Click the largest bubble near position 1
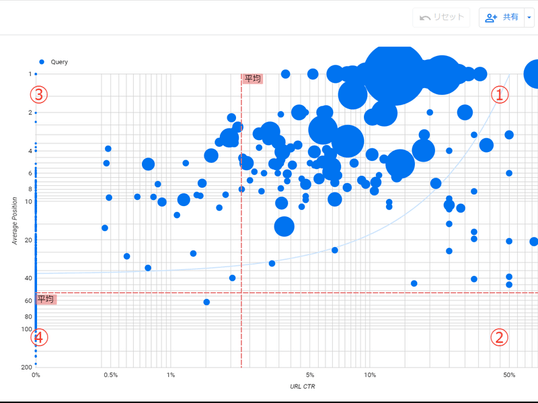538x403 pixels. pos(395,75)
